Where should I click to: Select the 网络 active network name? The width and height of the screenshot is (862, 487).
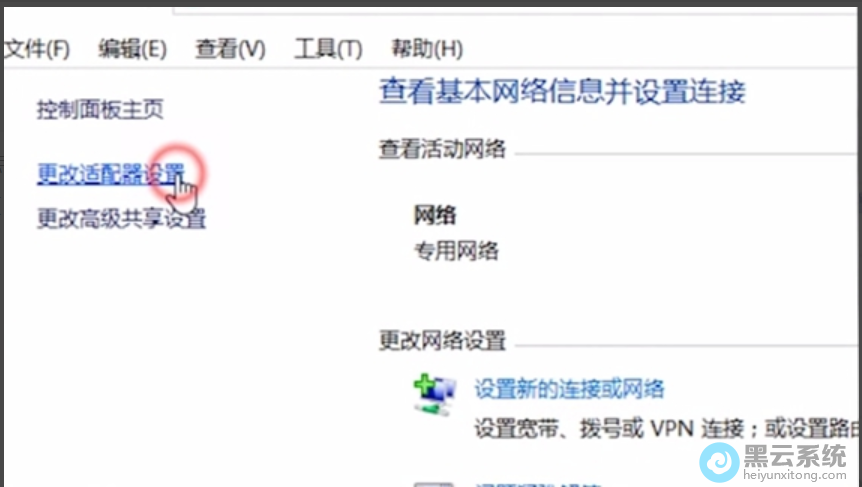(x=435, y=215)
